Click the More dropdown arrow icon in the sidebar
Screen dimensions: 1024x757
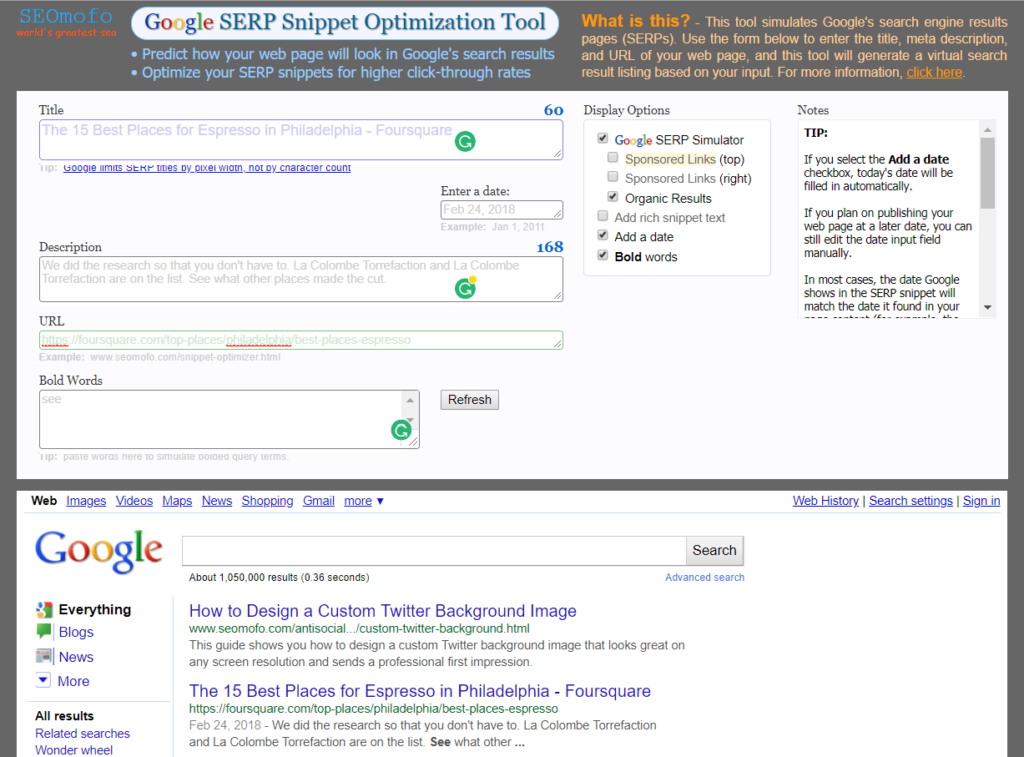tap(43, 680)
